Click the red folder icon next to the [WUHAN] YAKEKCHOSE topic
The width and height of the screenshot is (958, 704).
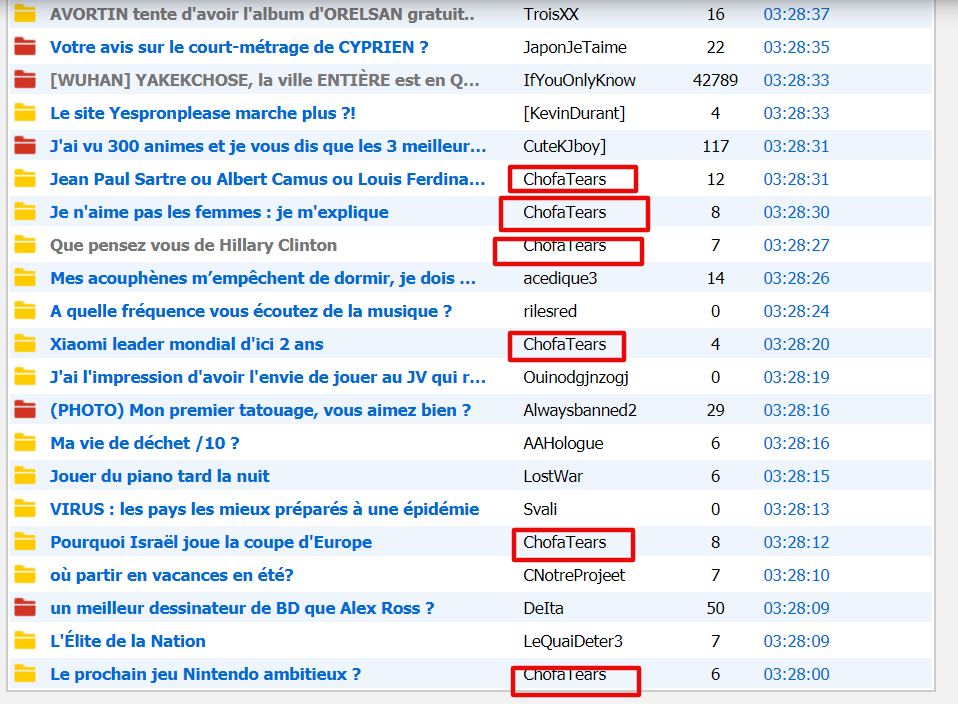(x=25, y=80)
